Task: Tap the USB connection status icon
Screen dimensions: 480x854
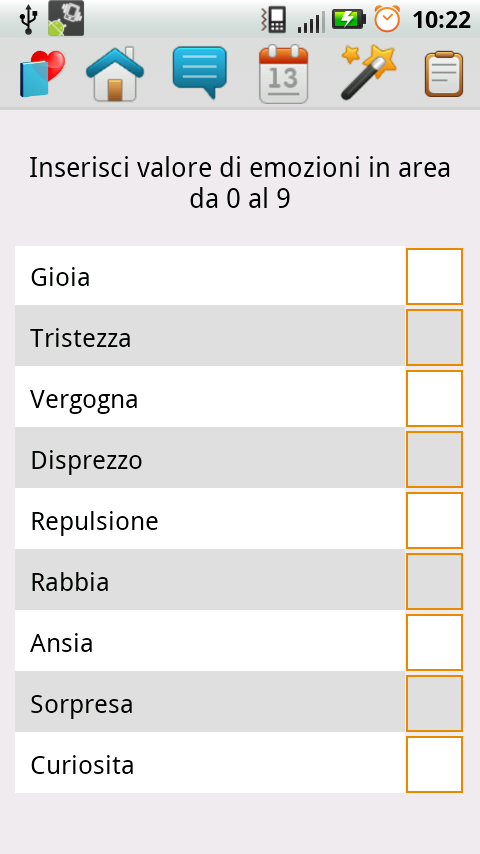Action: coord(27,20)
